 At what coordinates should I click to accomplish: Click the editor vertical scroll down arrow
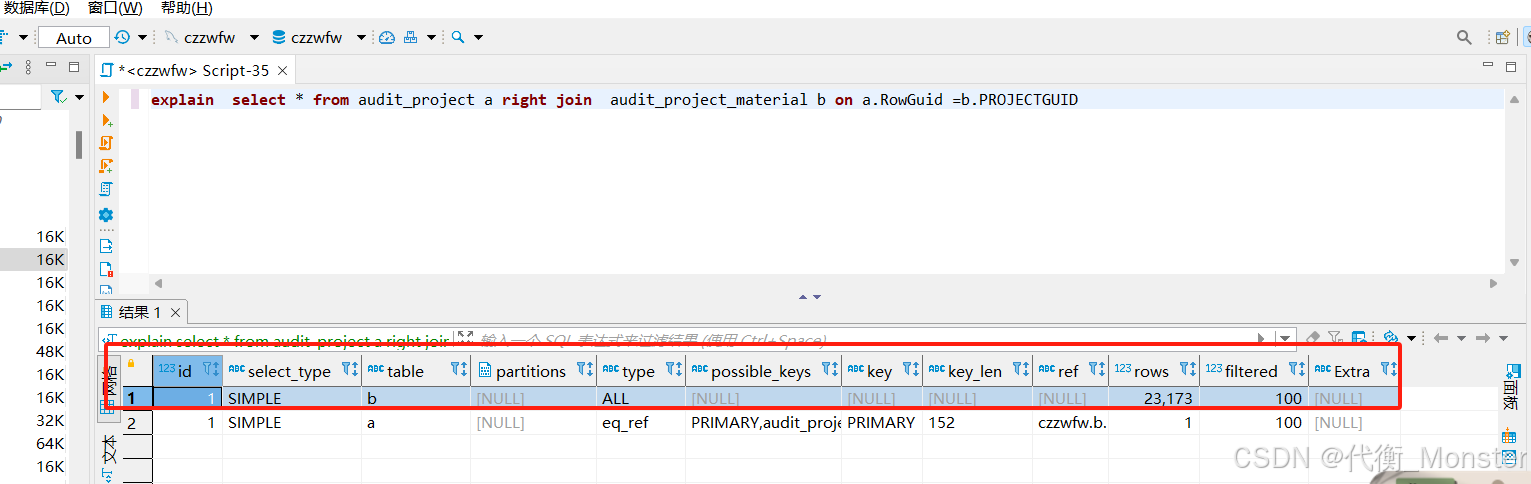click(1513, 263)
